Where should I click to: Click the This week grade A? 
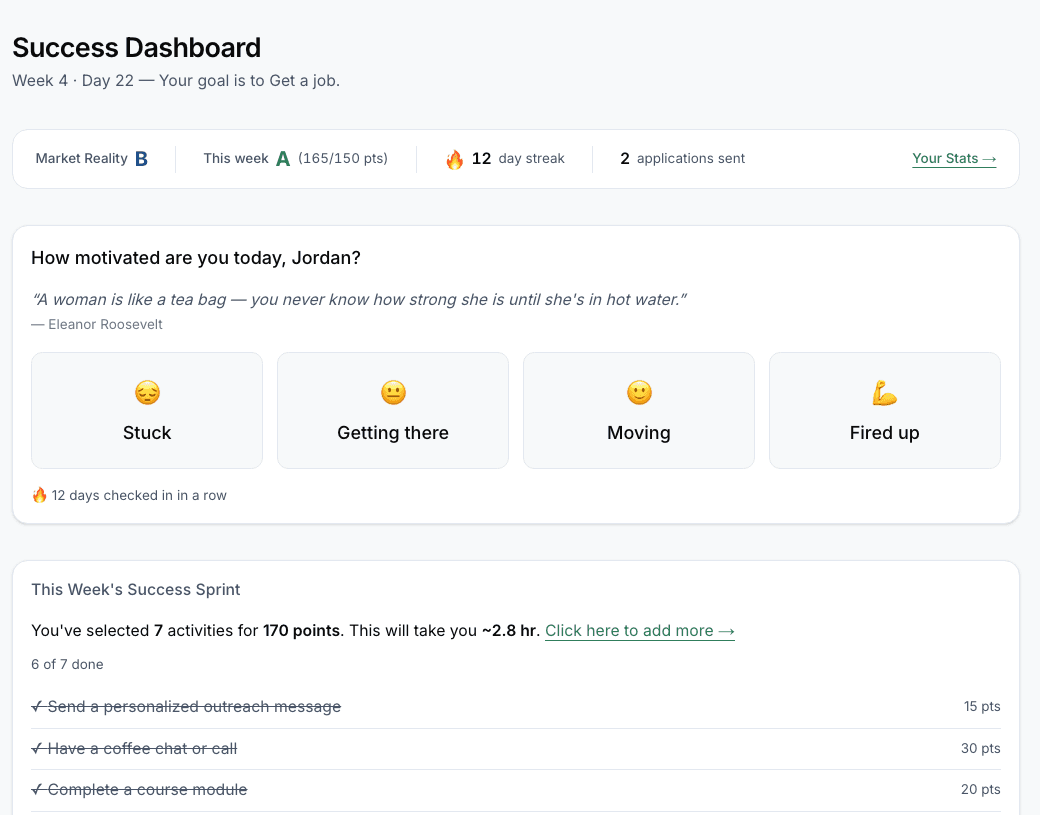(283, 159)
